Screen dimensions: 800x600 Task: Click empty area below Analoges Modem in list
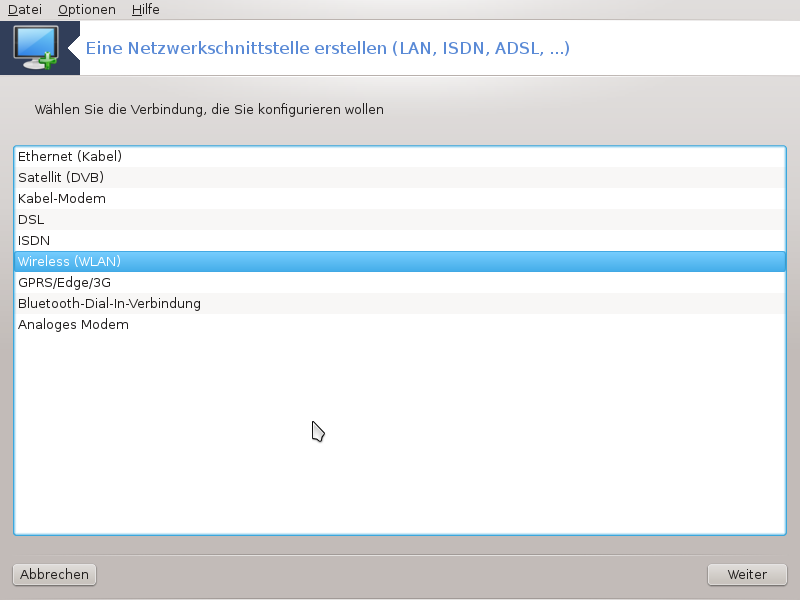point(400,430)
